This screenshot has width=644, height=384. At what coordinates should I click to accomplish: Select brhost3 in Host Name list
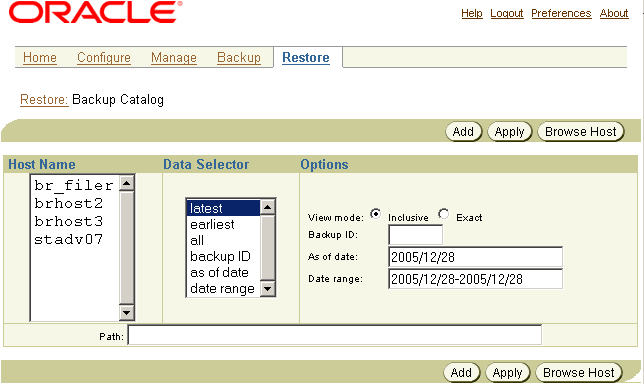pos(74,221)
